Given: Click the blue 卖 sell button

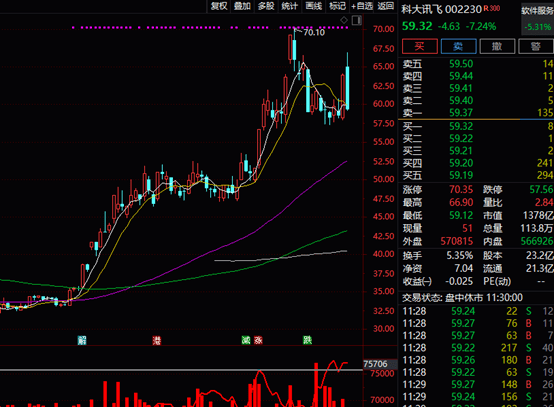Looking at the screenshot, I should tap(459, 46).
